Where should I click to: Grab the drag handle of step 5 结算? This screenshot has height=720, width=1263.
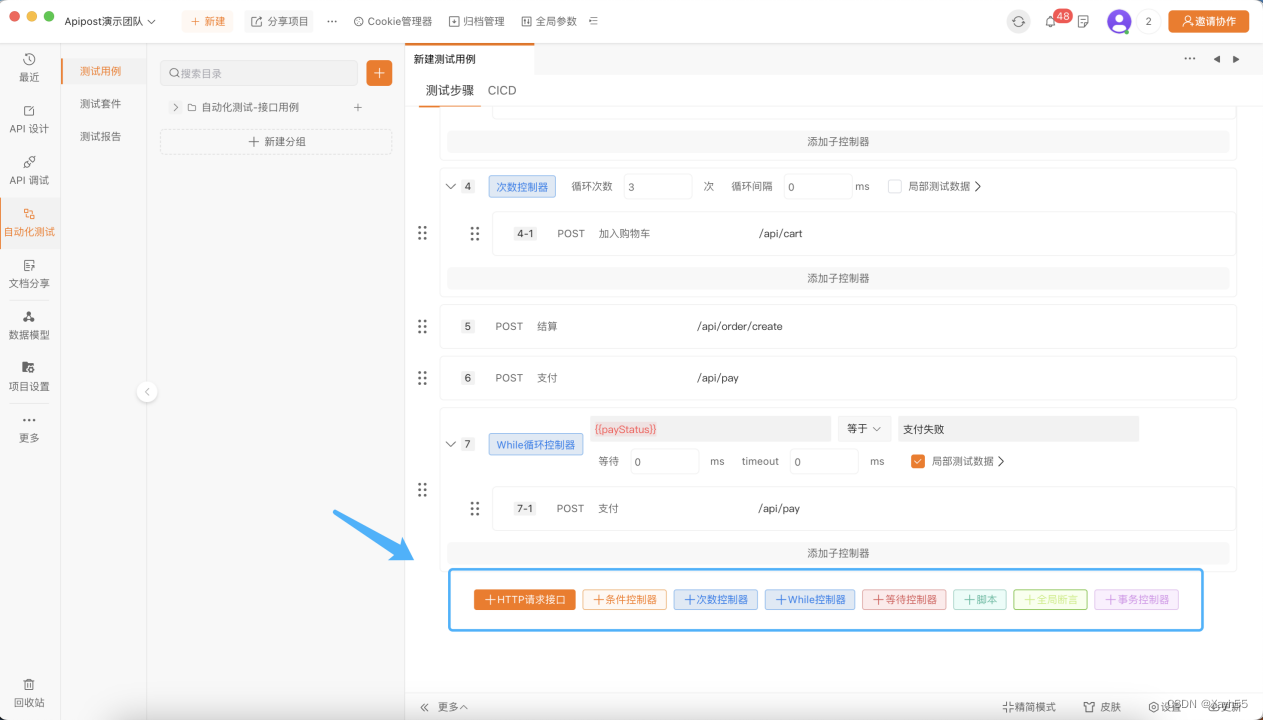(422, 326)
